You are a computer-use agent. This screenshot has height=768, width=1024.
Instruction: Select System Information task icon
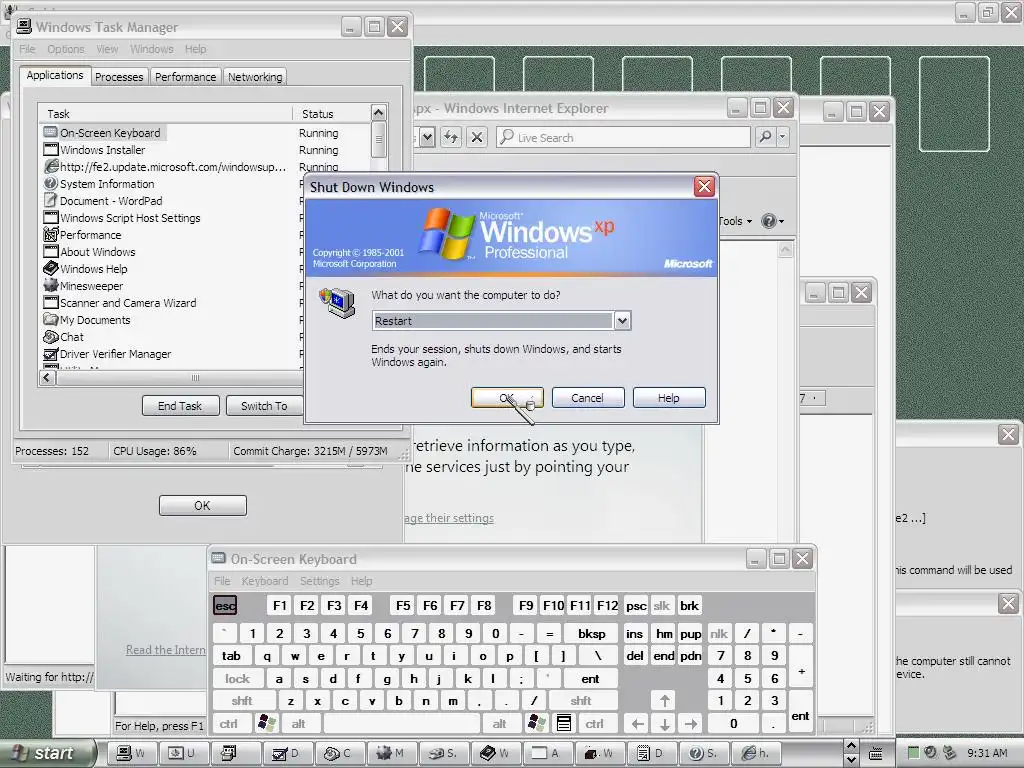click(50, 184)
